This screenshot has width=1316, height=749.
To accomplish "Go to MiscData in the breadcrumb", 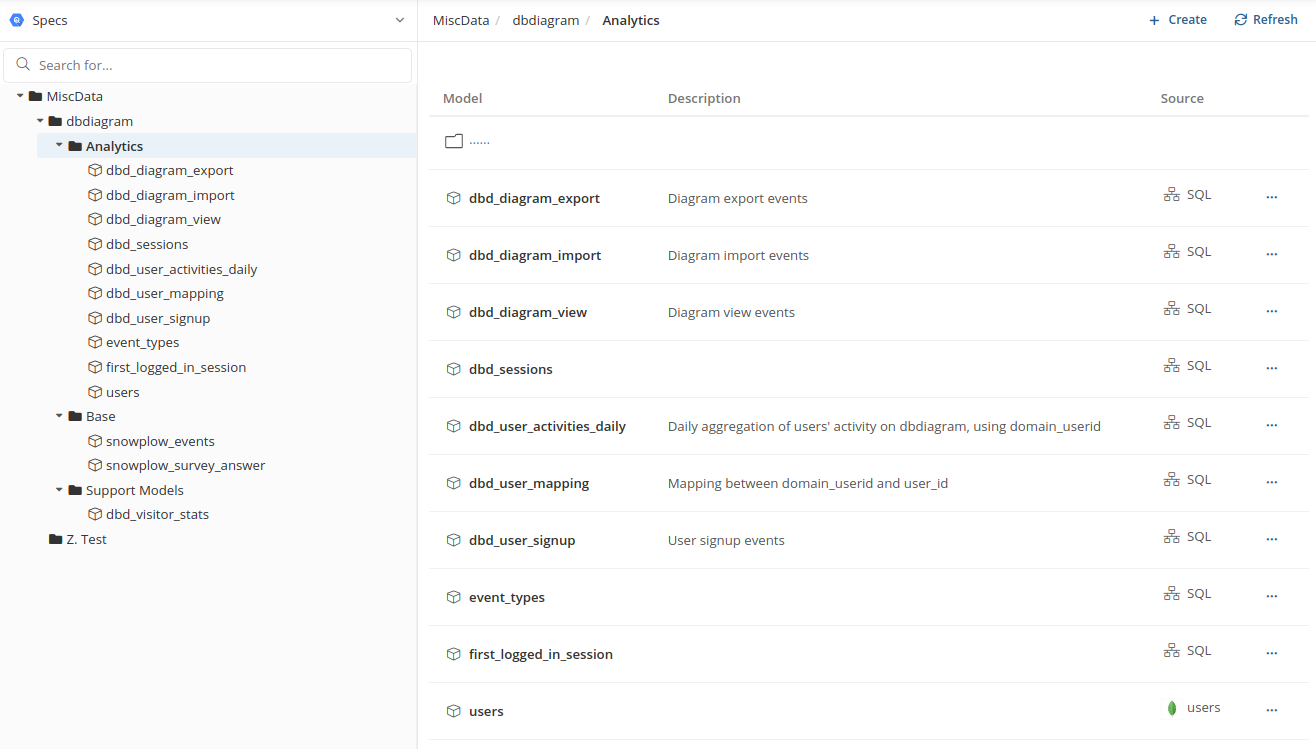I will pyautogui.click(x=461, y=20).
